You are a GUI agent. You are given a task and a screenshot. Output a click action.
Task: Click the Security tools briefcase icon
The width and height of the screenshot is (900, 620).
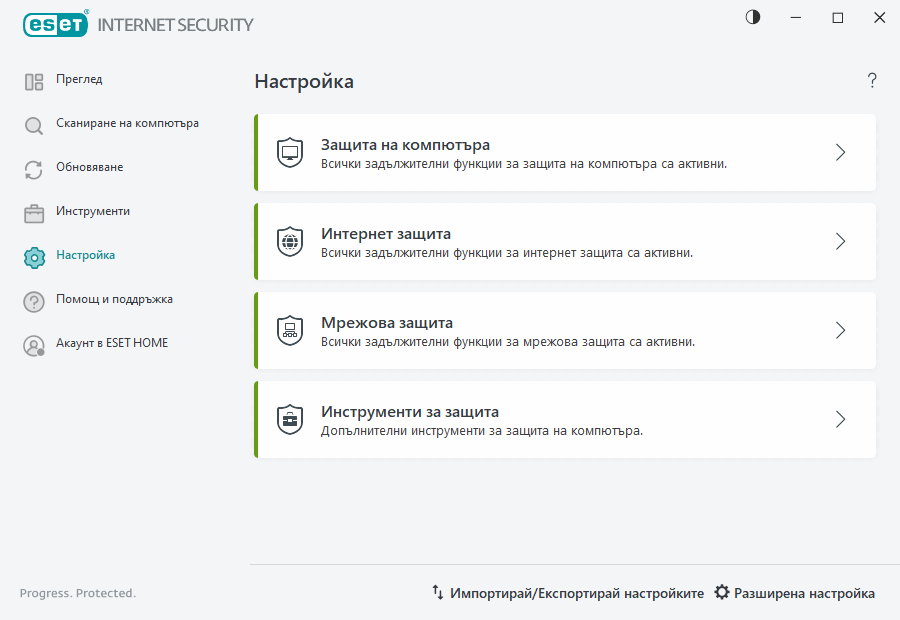pyautogui.click(x=290, y=419)
